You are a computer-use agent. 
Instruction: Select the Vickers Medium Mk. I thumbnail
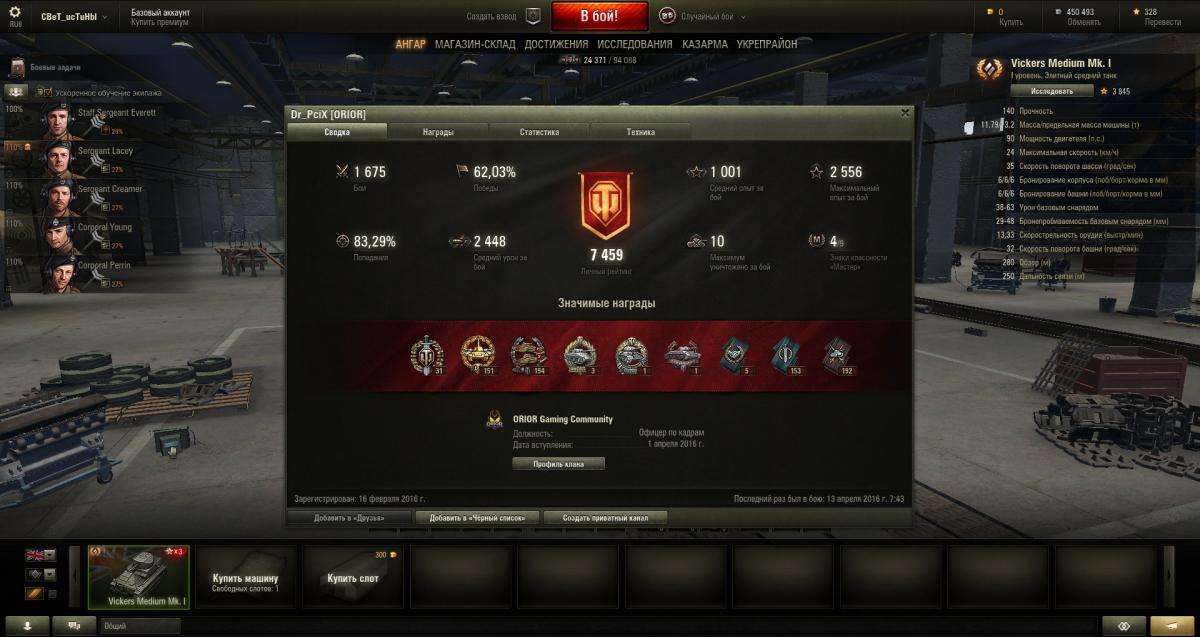pyautogui.click(x=139, y=576)
